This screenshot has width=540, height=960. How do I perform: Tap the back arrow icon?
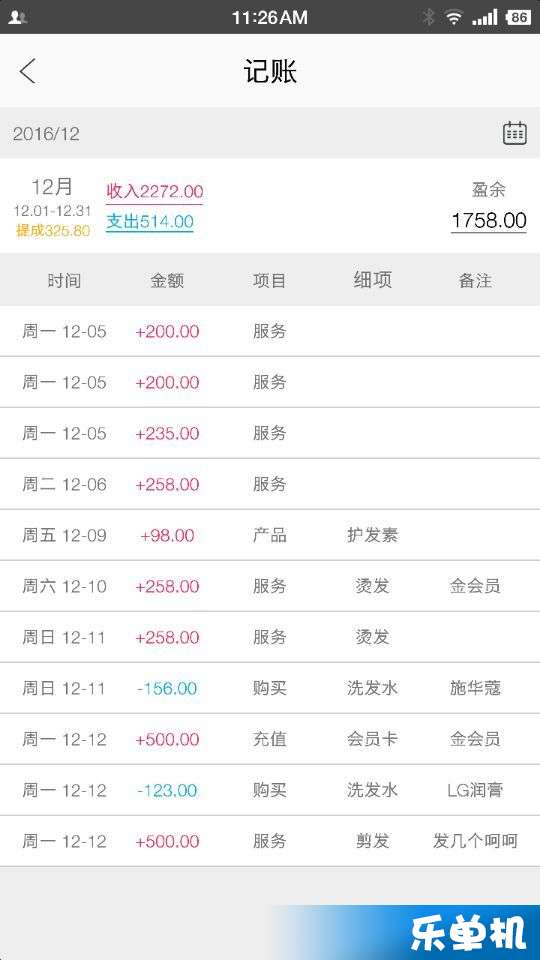pyautogui.click(x=28, y=71)
